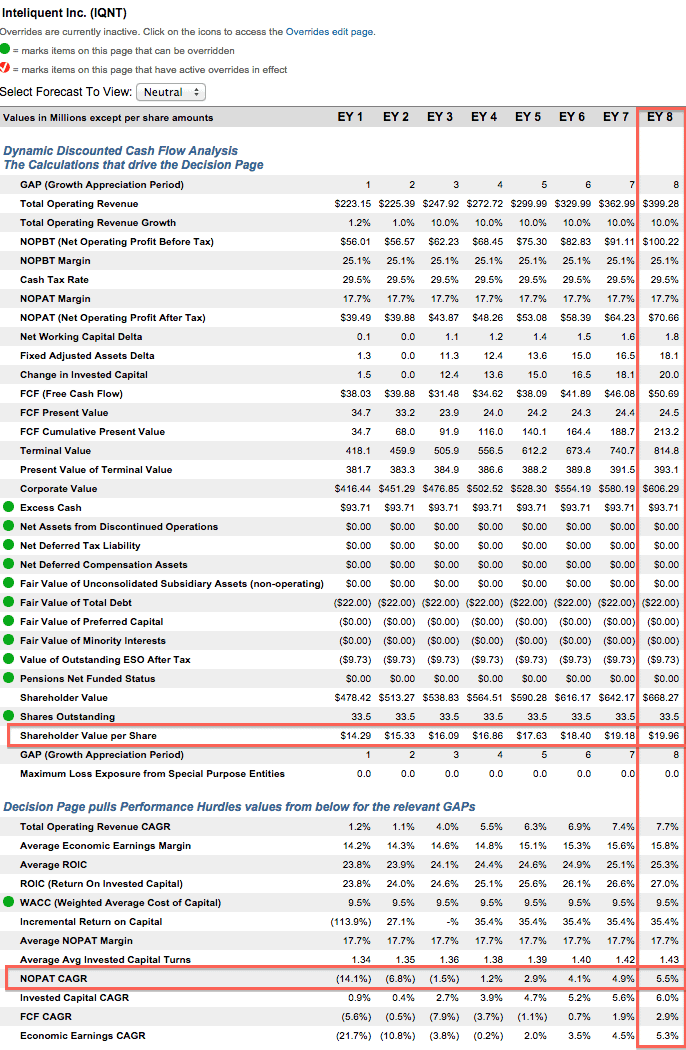The height and width of the screenshot is (1050, 686).
Task: Open override for Value of Outstanding ESO After Tax
Action: (x=9, y=659)
